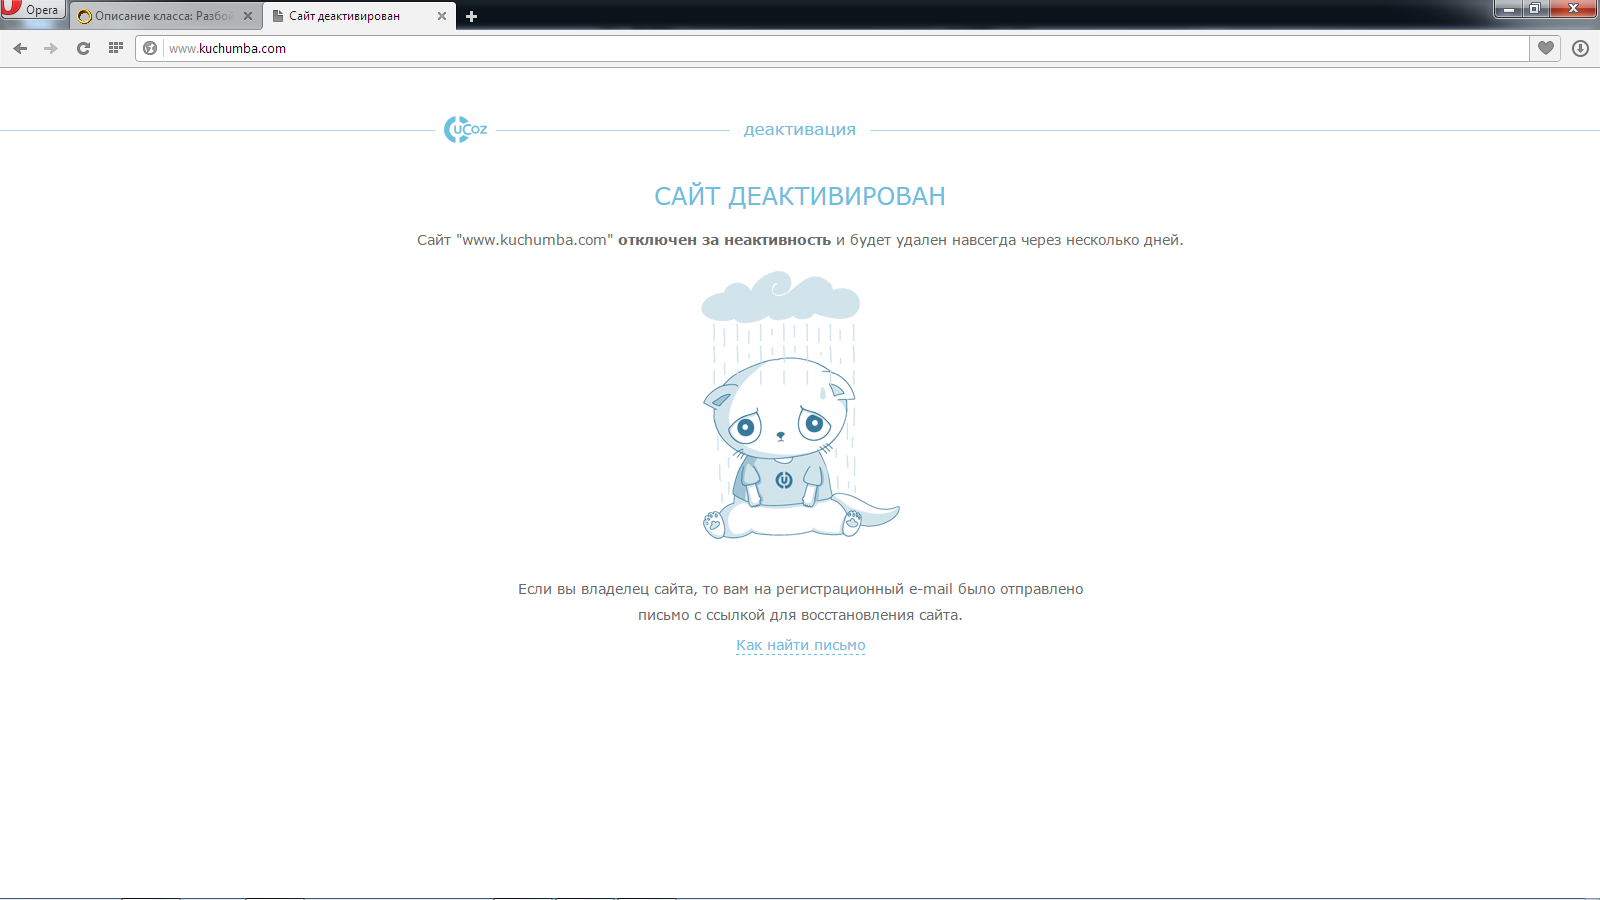This screenshot has width=1600, height=900.
Task: Click the site info globe icon
Action: pyautogui.click(x=150, y=48)
